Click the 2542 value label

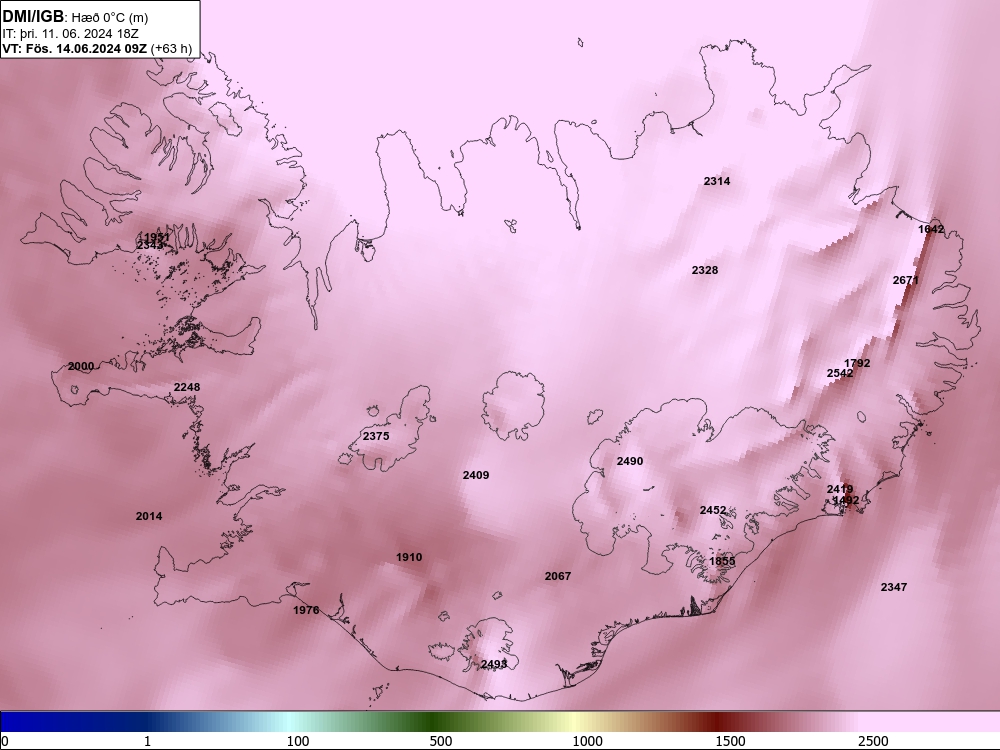[x=840, y=373]
